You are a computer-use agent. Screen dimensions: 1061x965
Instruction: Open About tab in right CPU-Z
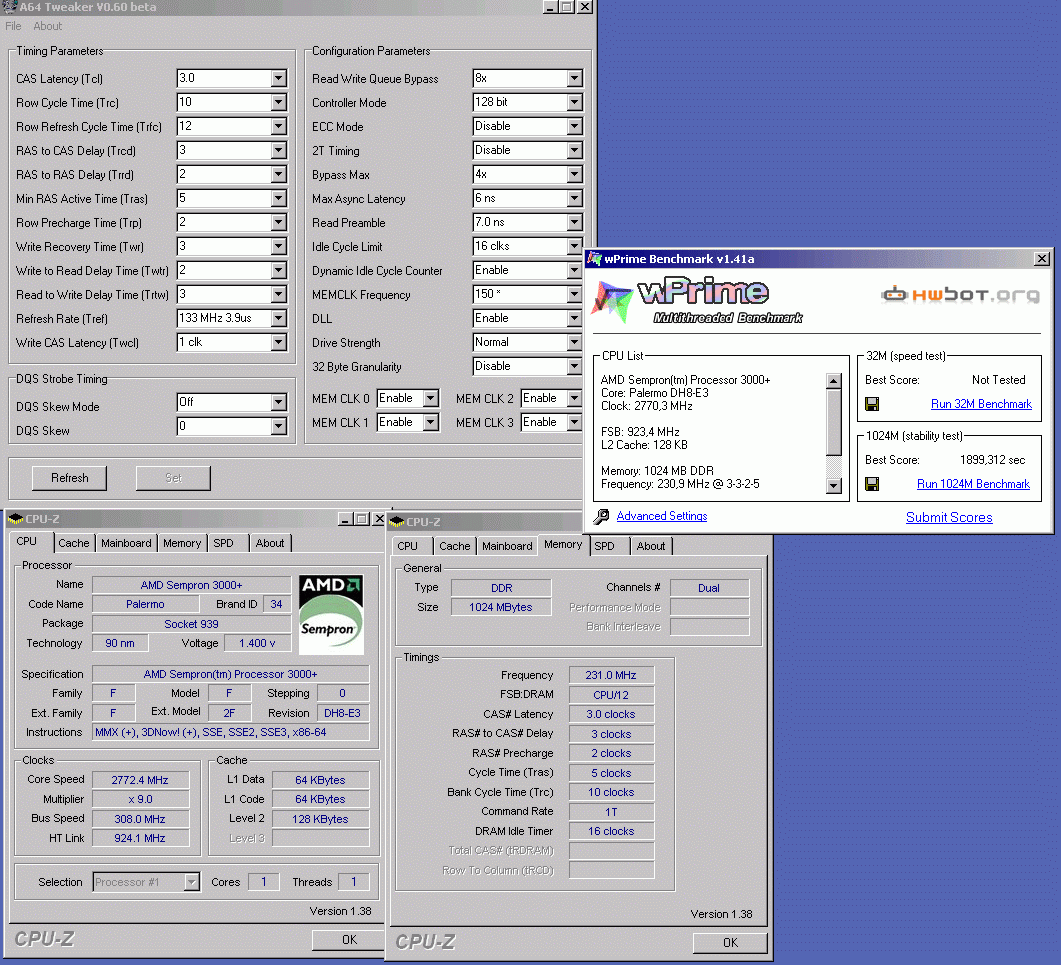click(651, 546)
